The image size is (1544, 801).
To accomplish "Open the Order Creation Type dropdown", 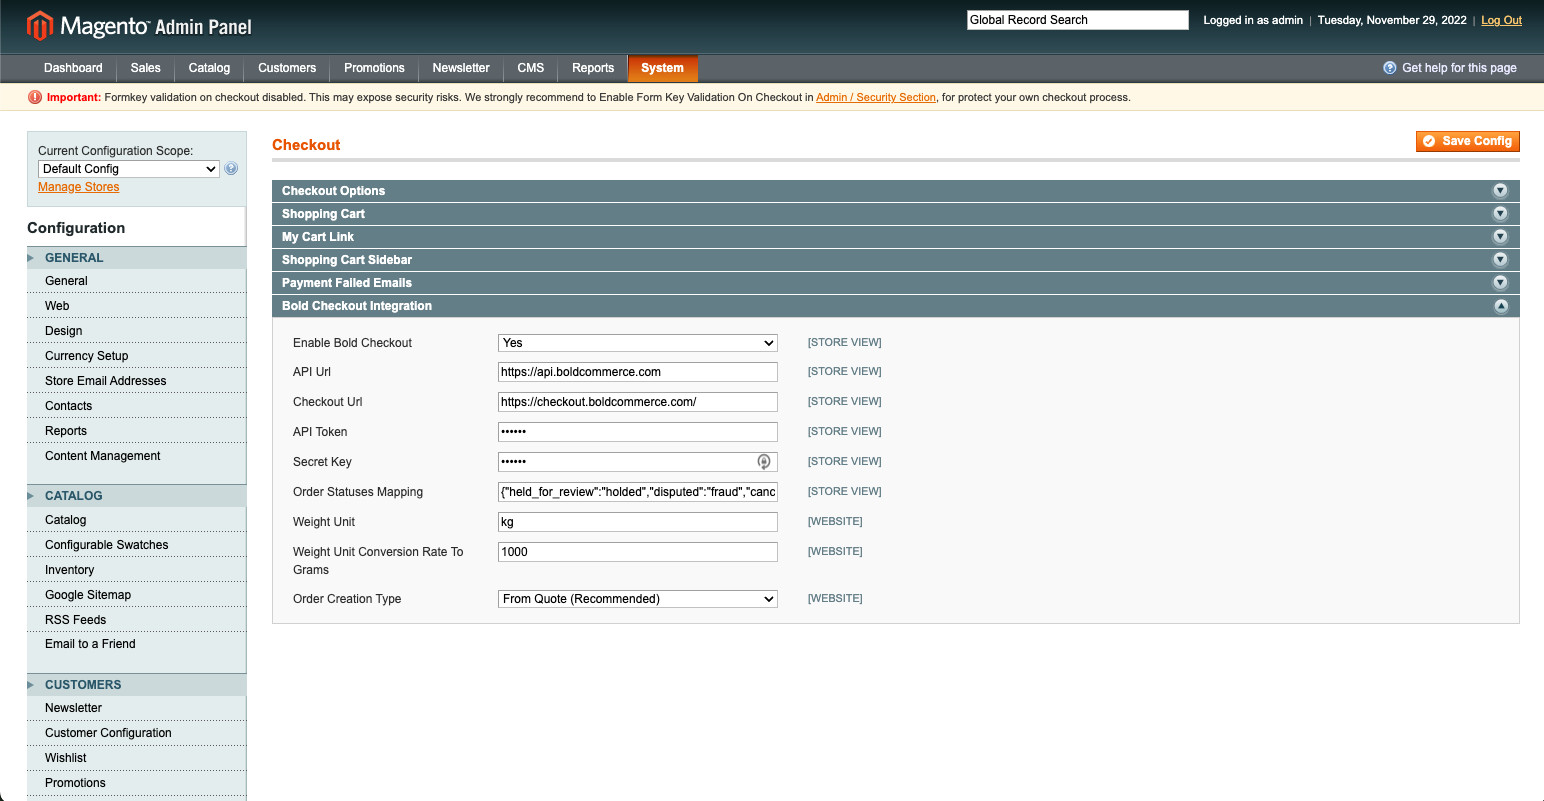I will (x=638, y=599).
